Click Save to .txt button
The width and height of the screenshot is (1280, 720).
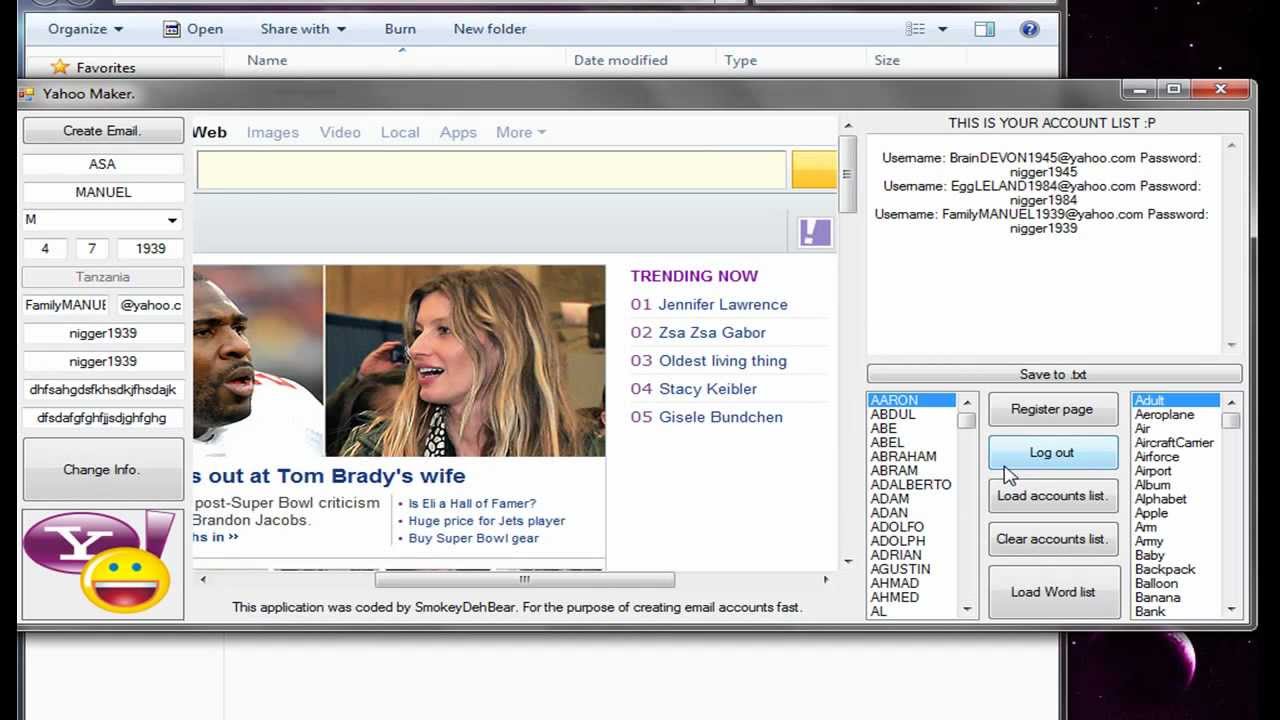[x=1054, y=374]
